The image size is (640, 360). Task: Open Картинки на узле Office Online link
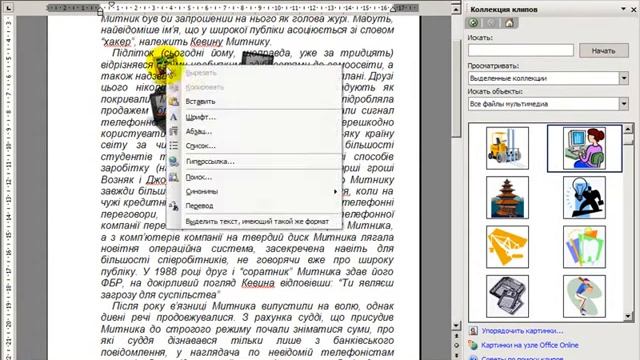530,345
